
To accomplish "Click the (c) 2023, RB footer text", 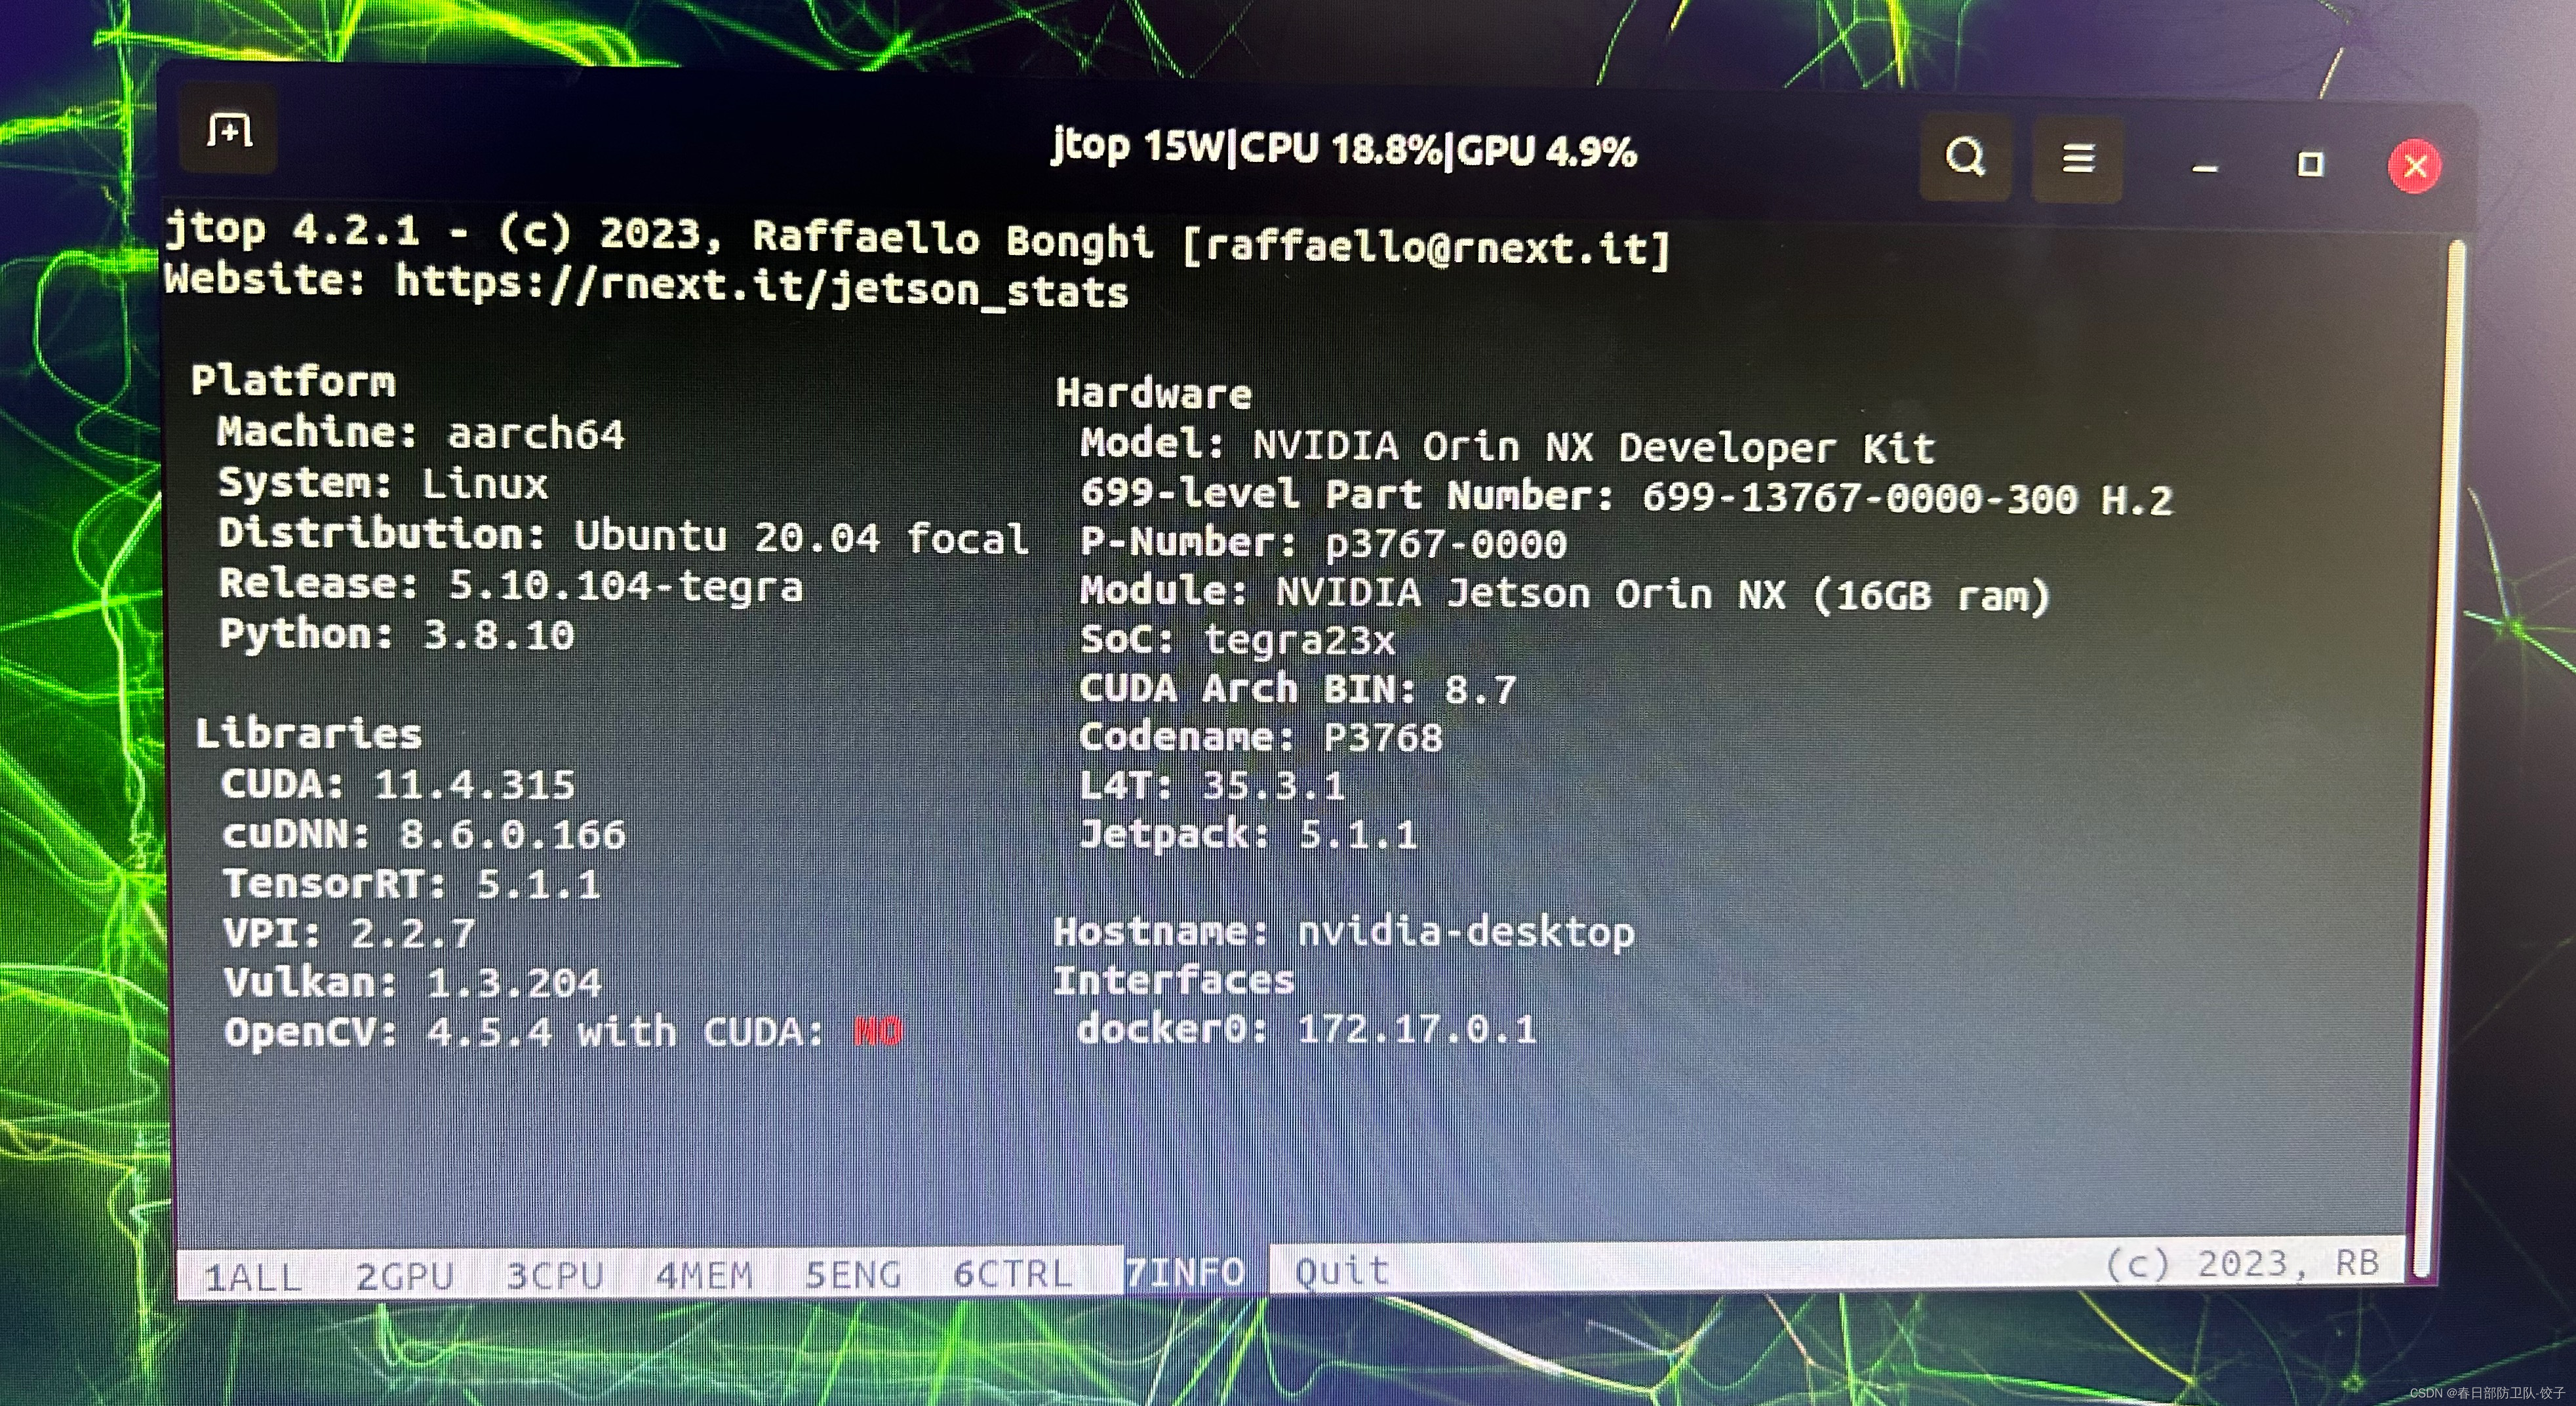I will [x=2243, y=1264].
